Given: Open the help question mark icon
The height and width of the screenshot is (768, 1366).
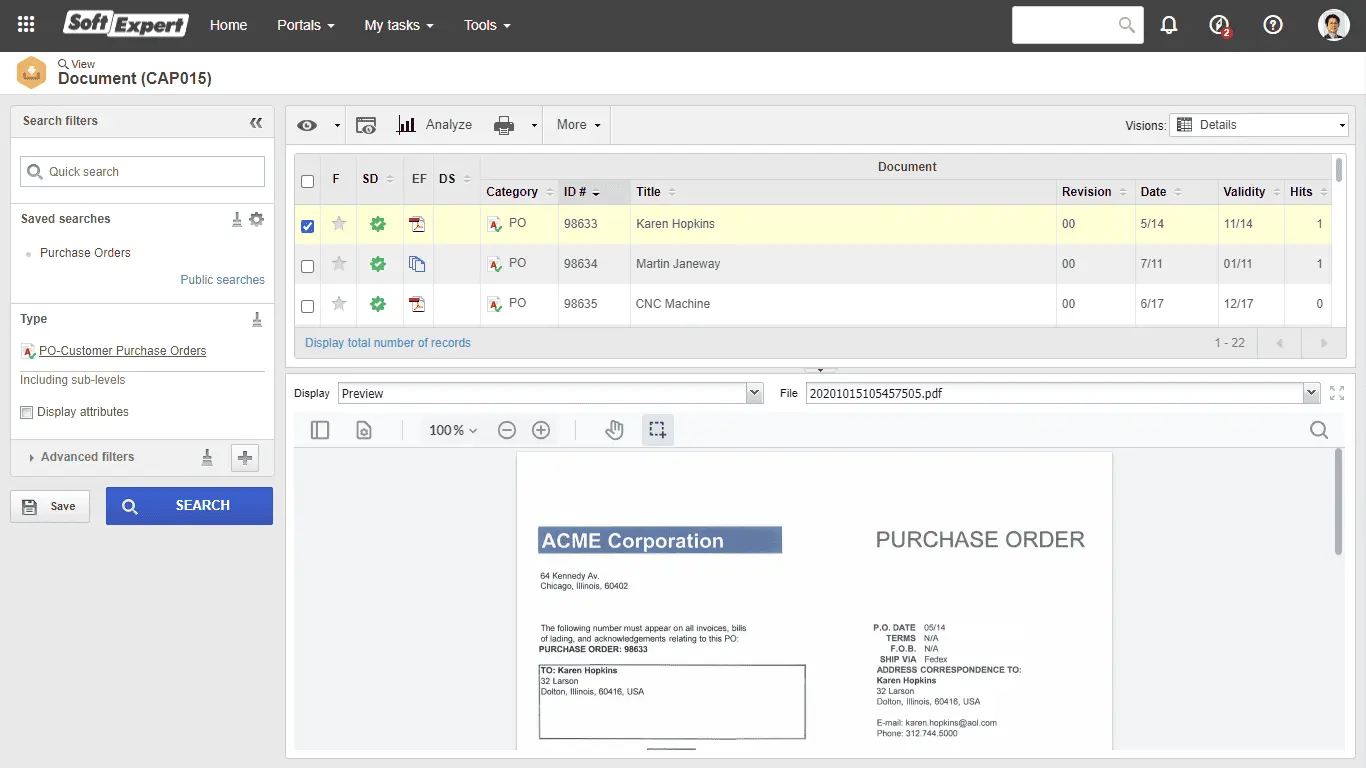Looking at the screenshot, I should coord(1272,25).
